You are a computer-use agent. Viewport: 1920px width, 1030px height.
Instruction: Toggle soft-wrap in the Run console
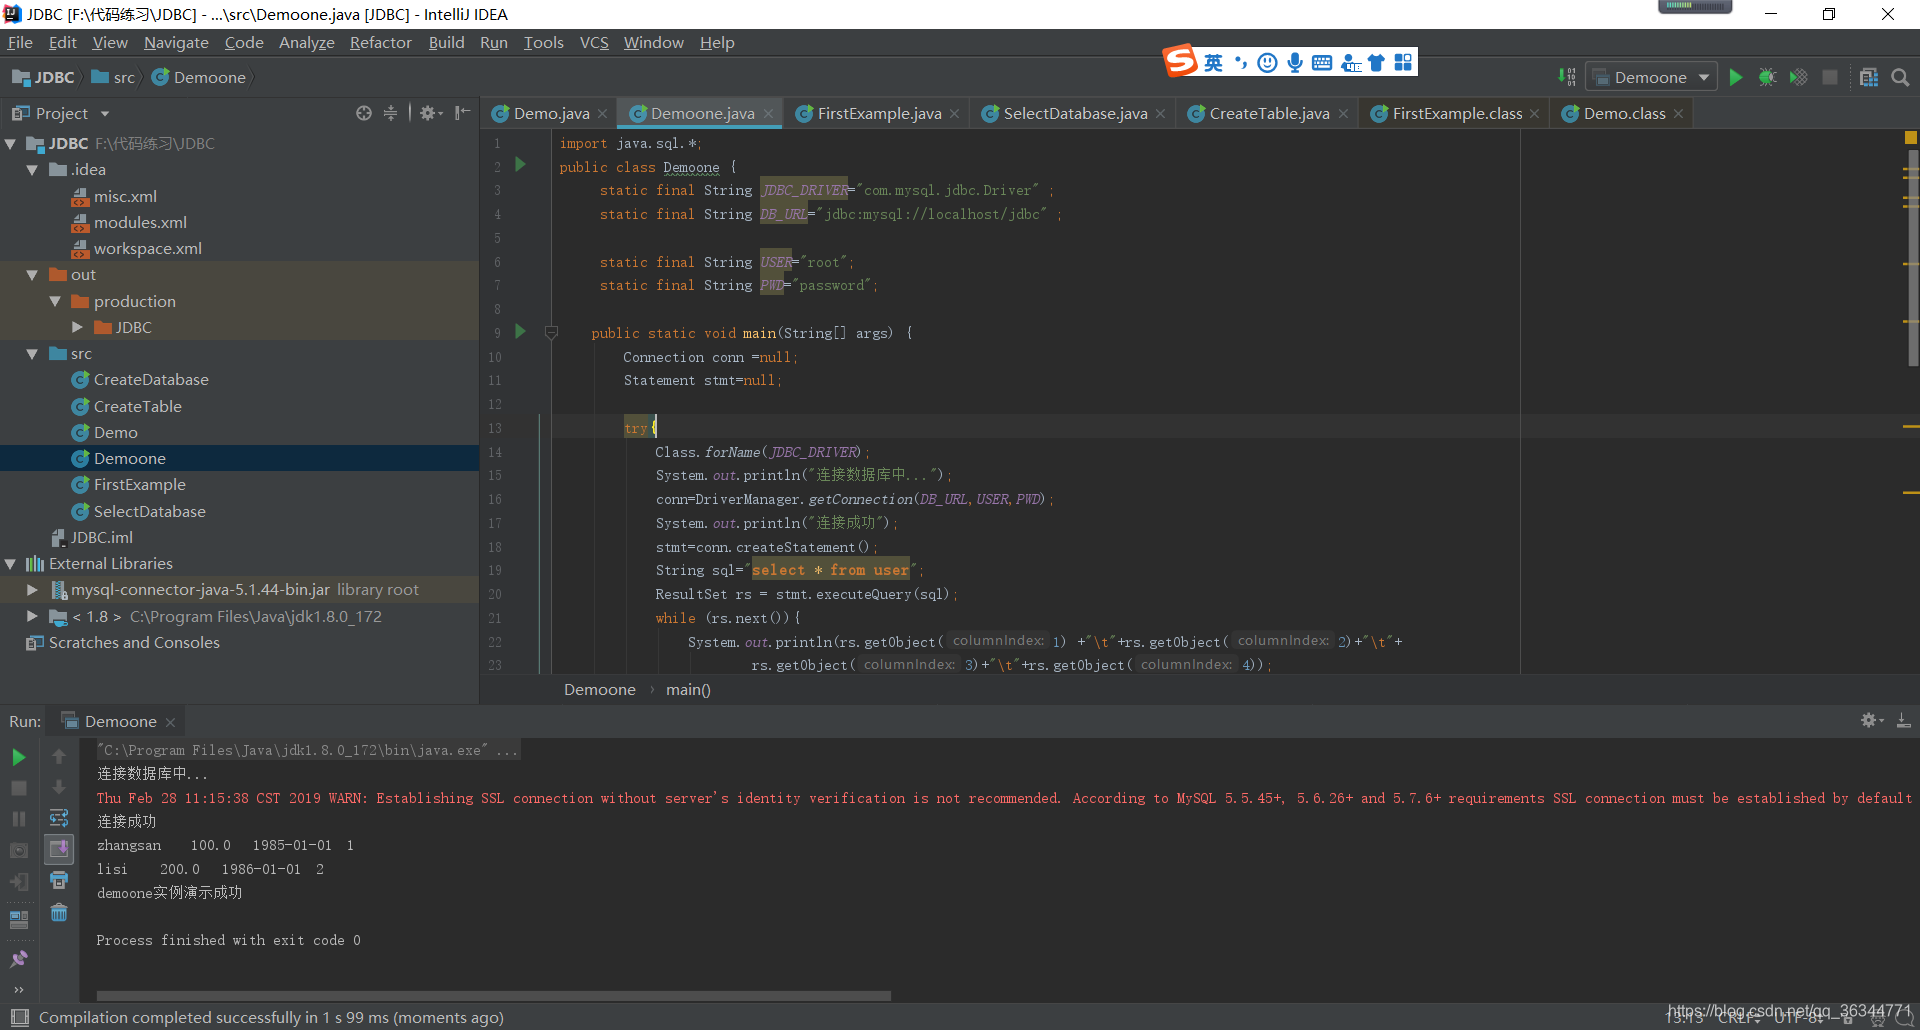pyautogui.click(x=59, y=818)
